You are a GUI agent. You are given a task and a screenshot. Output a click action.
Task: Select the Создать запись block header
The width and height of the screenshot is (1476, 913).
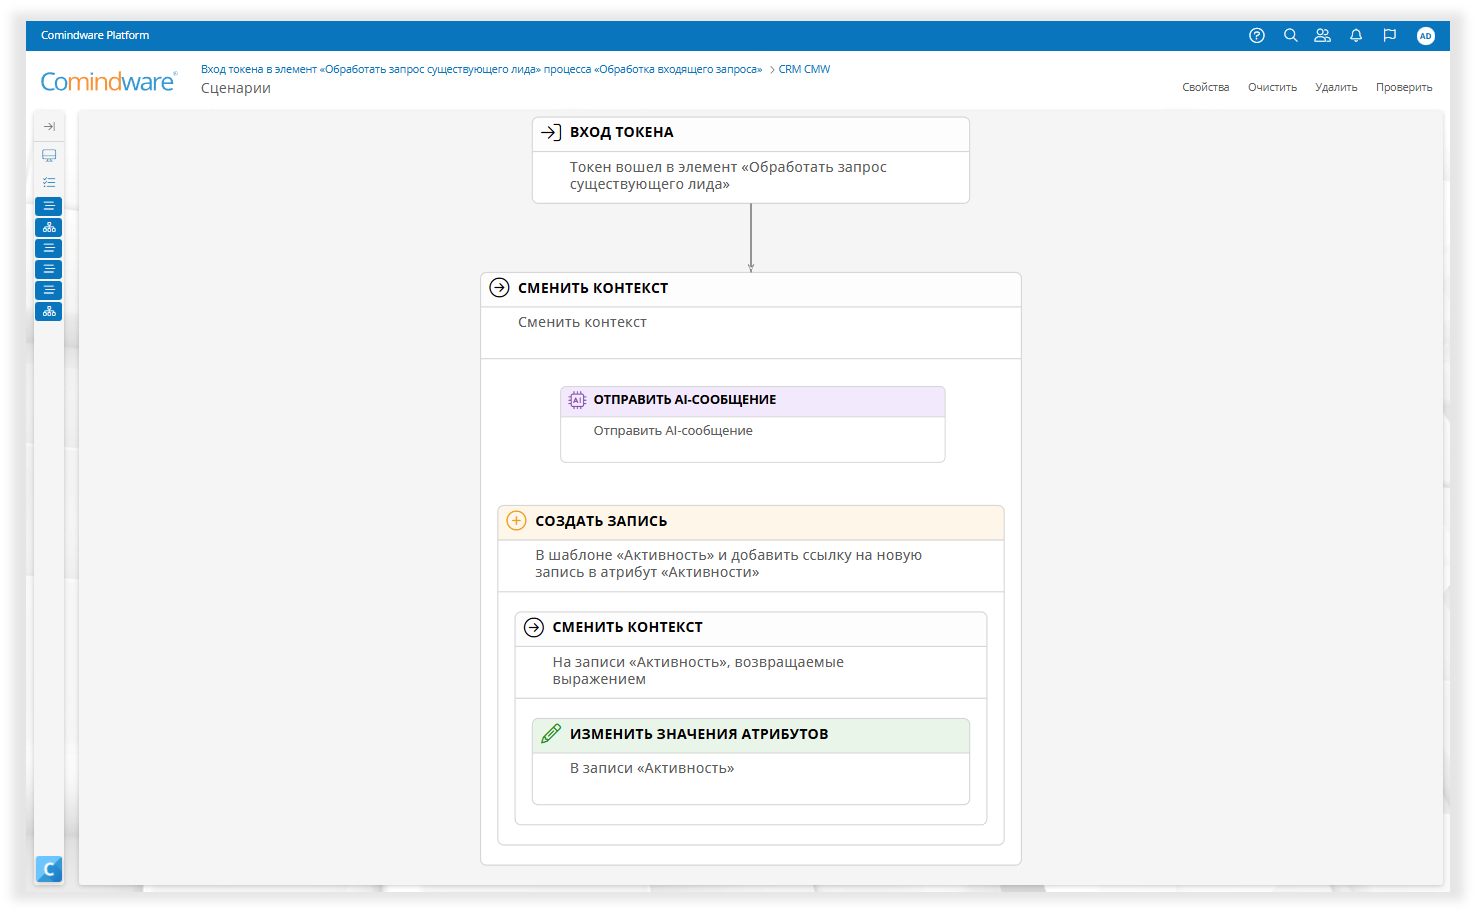(750, 522)
